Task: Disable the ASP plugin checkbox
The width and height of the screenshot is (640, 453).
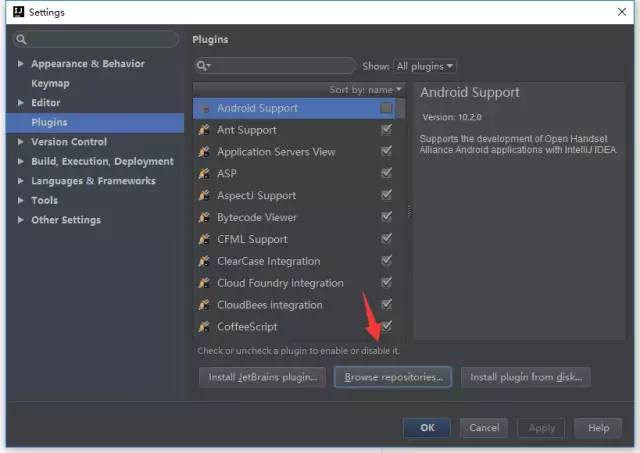Action: 386,173
